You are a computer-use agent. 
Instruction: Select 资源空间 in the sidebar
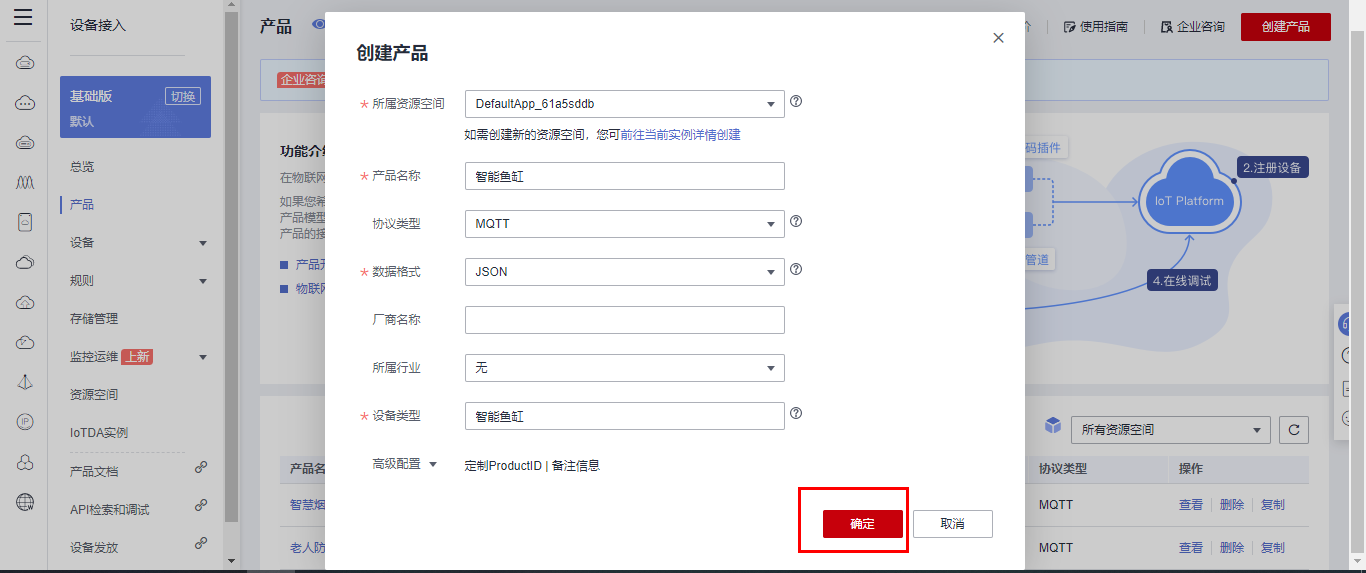[94, 395]
